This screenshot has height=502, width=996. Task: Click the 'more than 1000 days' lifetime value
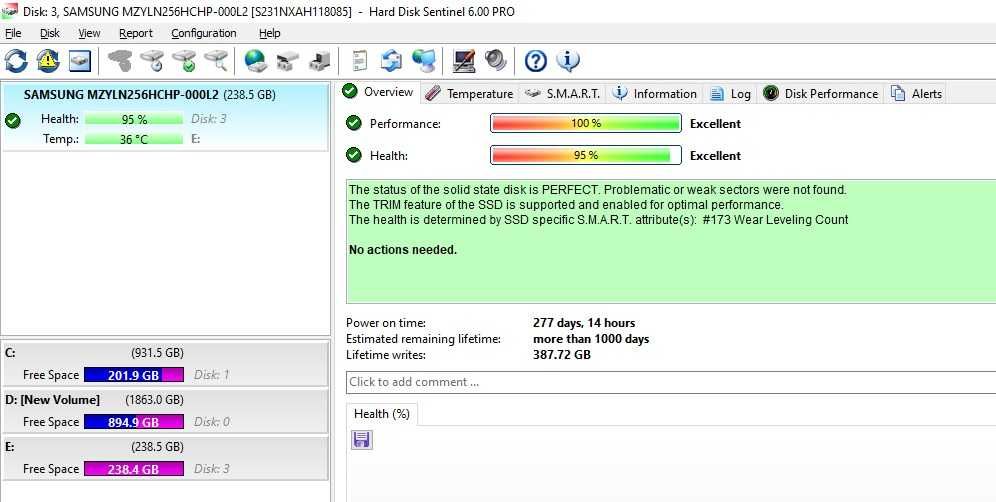[x=591, y=339]
